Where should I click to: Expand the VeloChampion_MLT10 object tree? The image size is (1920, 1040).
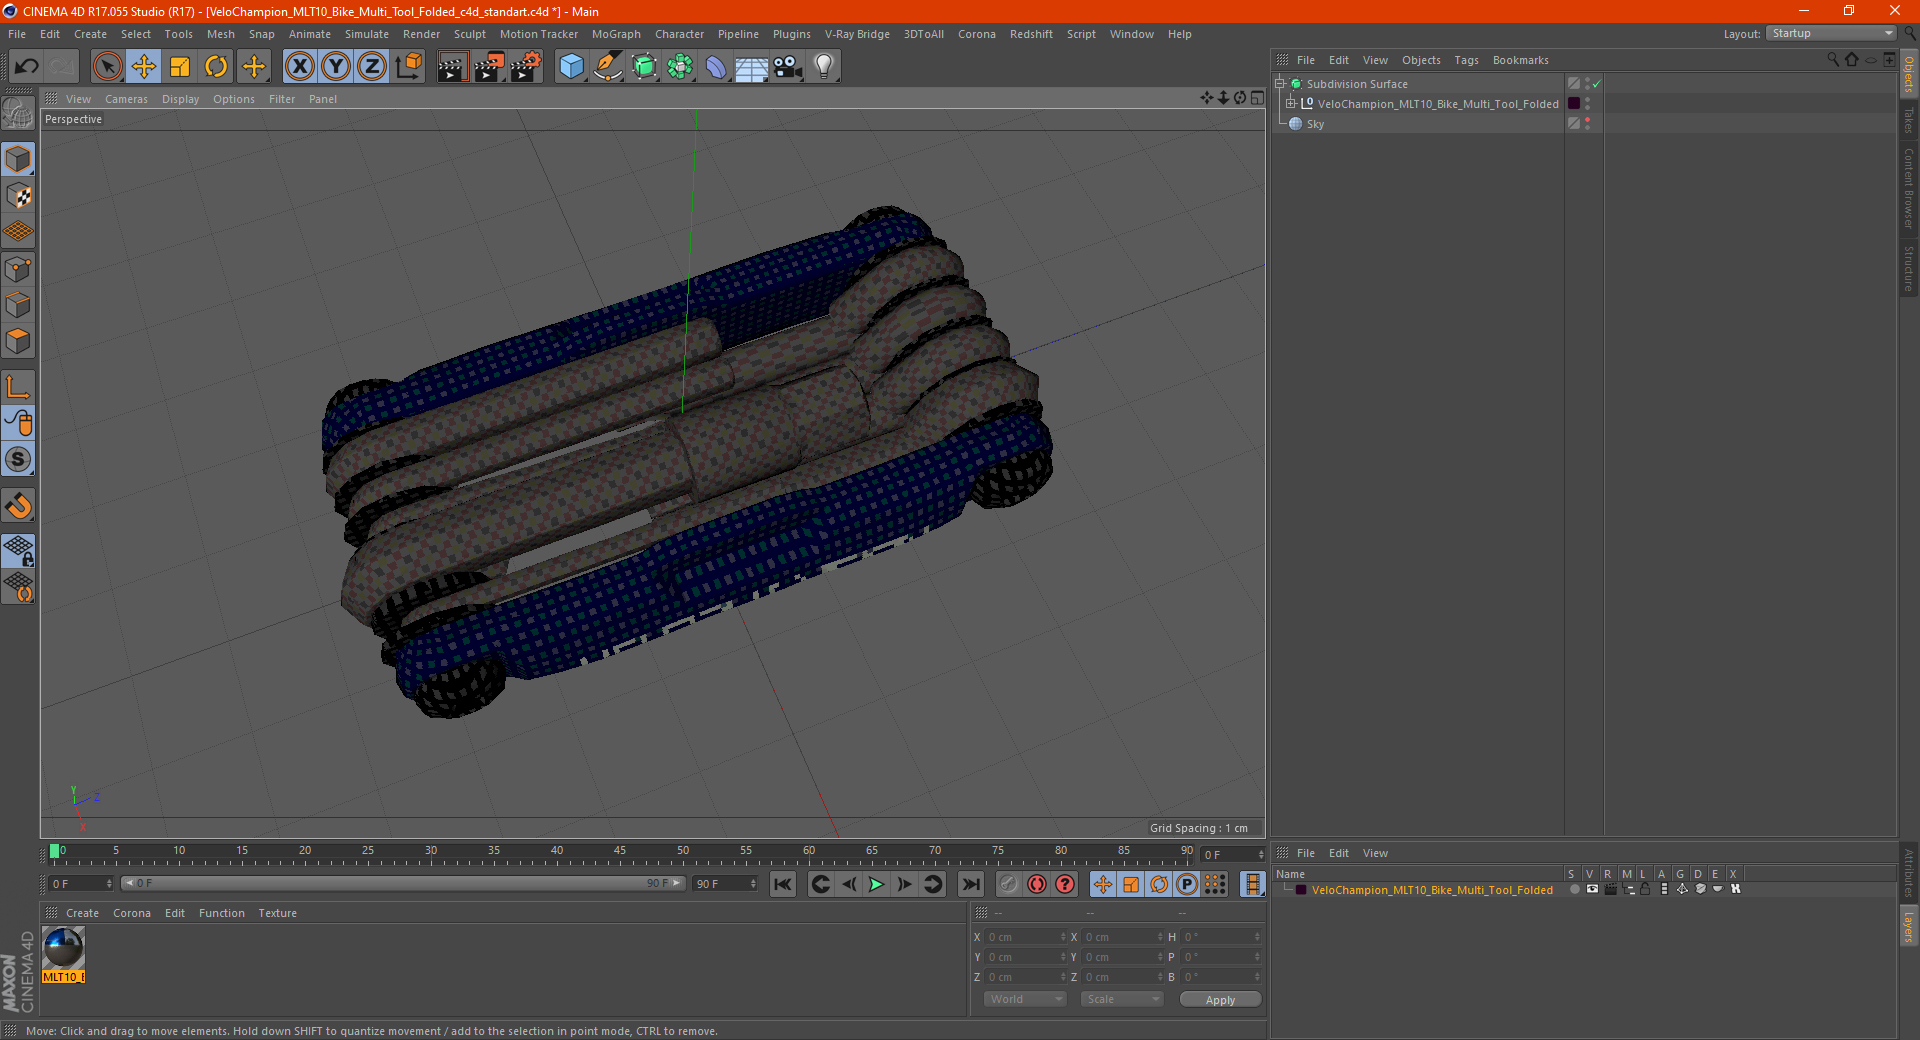pyautogui.click(x=1291, y=104)
